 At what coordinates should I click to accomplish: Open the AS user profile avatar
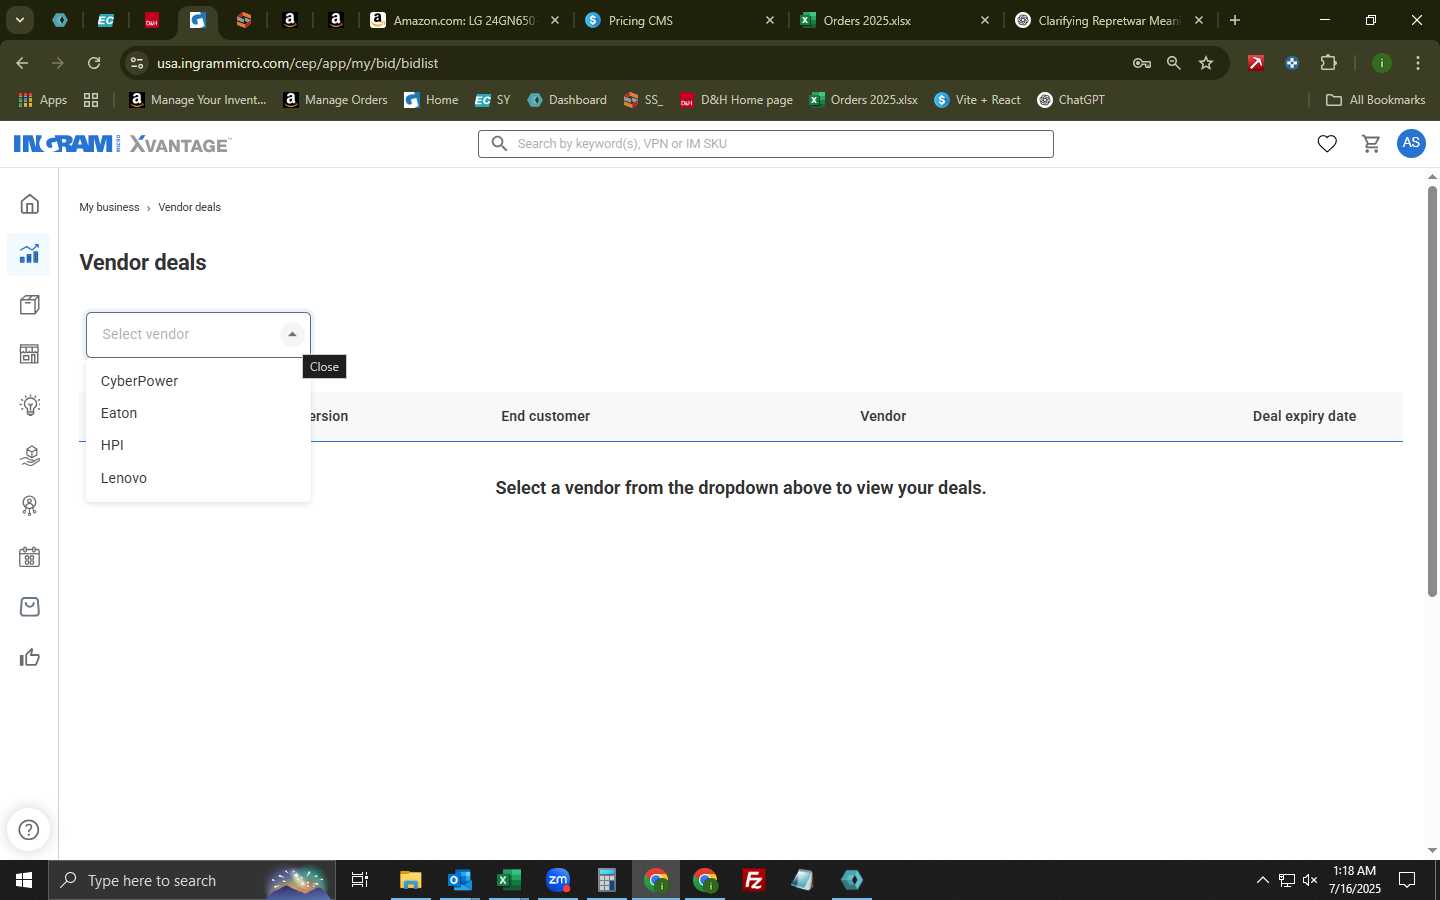pyautogui.click(x=1411, y=143)
